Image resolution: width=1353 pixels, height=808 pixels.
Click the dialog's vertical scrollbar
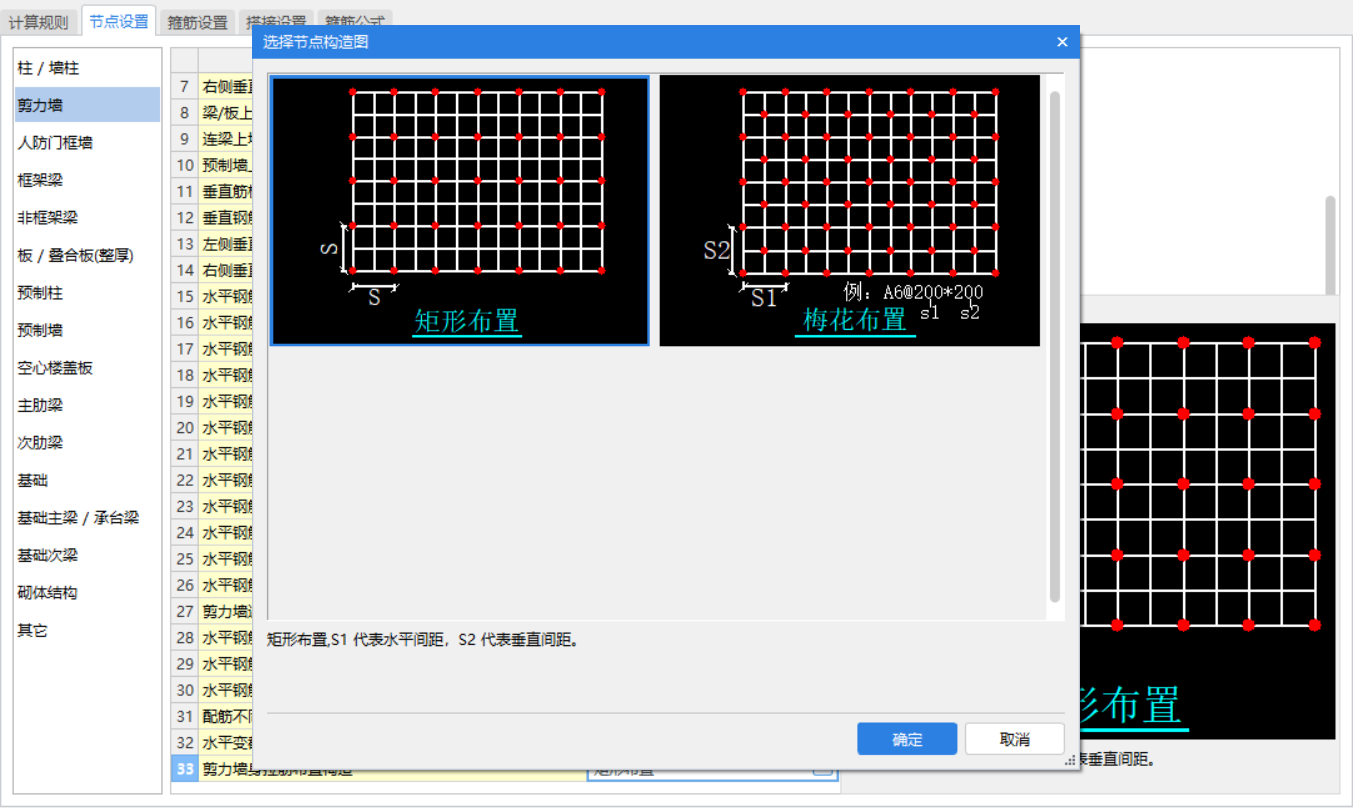1054,346
